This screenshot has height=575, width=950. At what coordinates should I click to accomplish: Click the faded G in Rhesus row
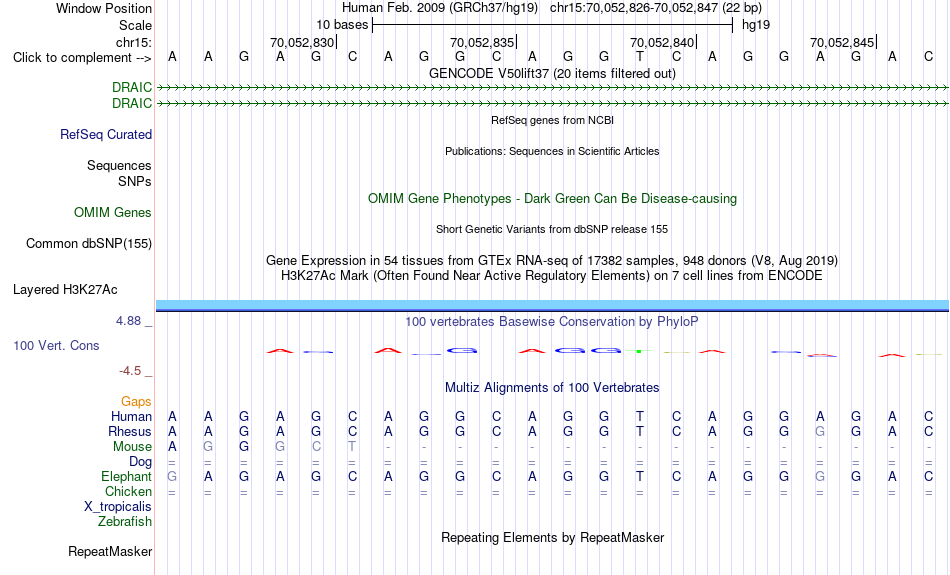click(820, 431)
